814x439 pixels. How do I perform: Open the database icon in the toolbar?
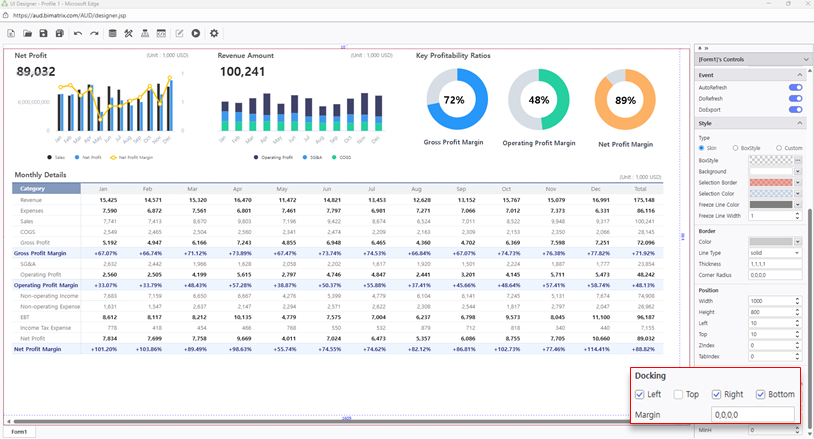tap(112, 34)
